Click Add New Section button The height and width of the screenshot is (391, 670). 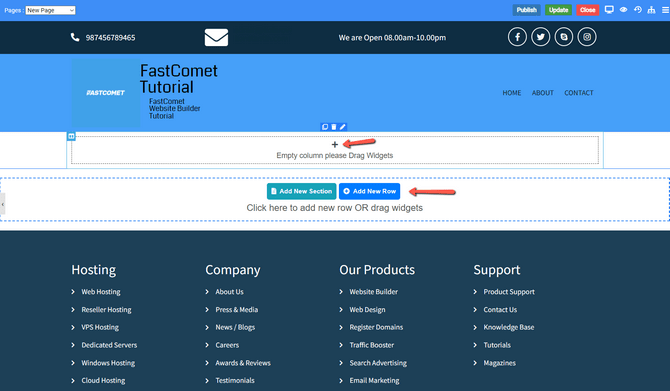[x=302, y=191]
